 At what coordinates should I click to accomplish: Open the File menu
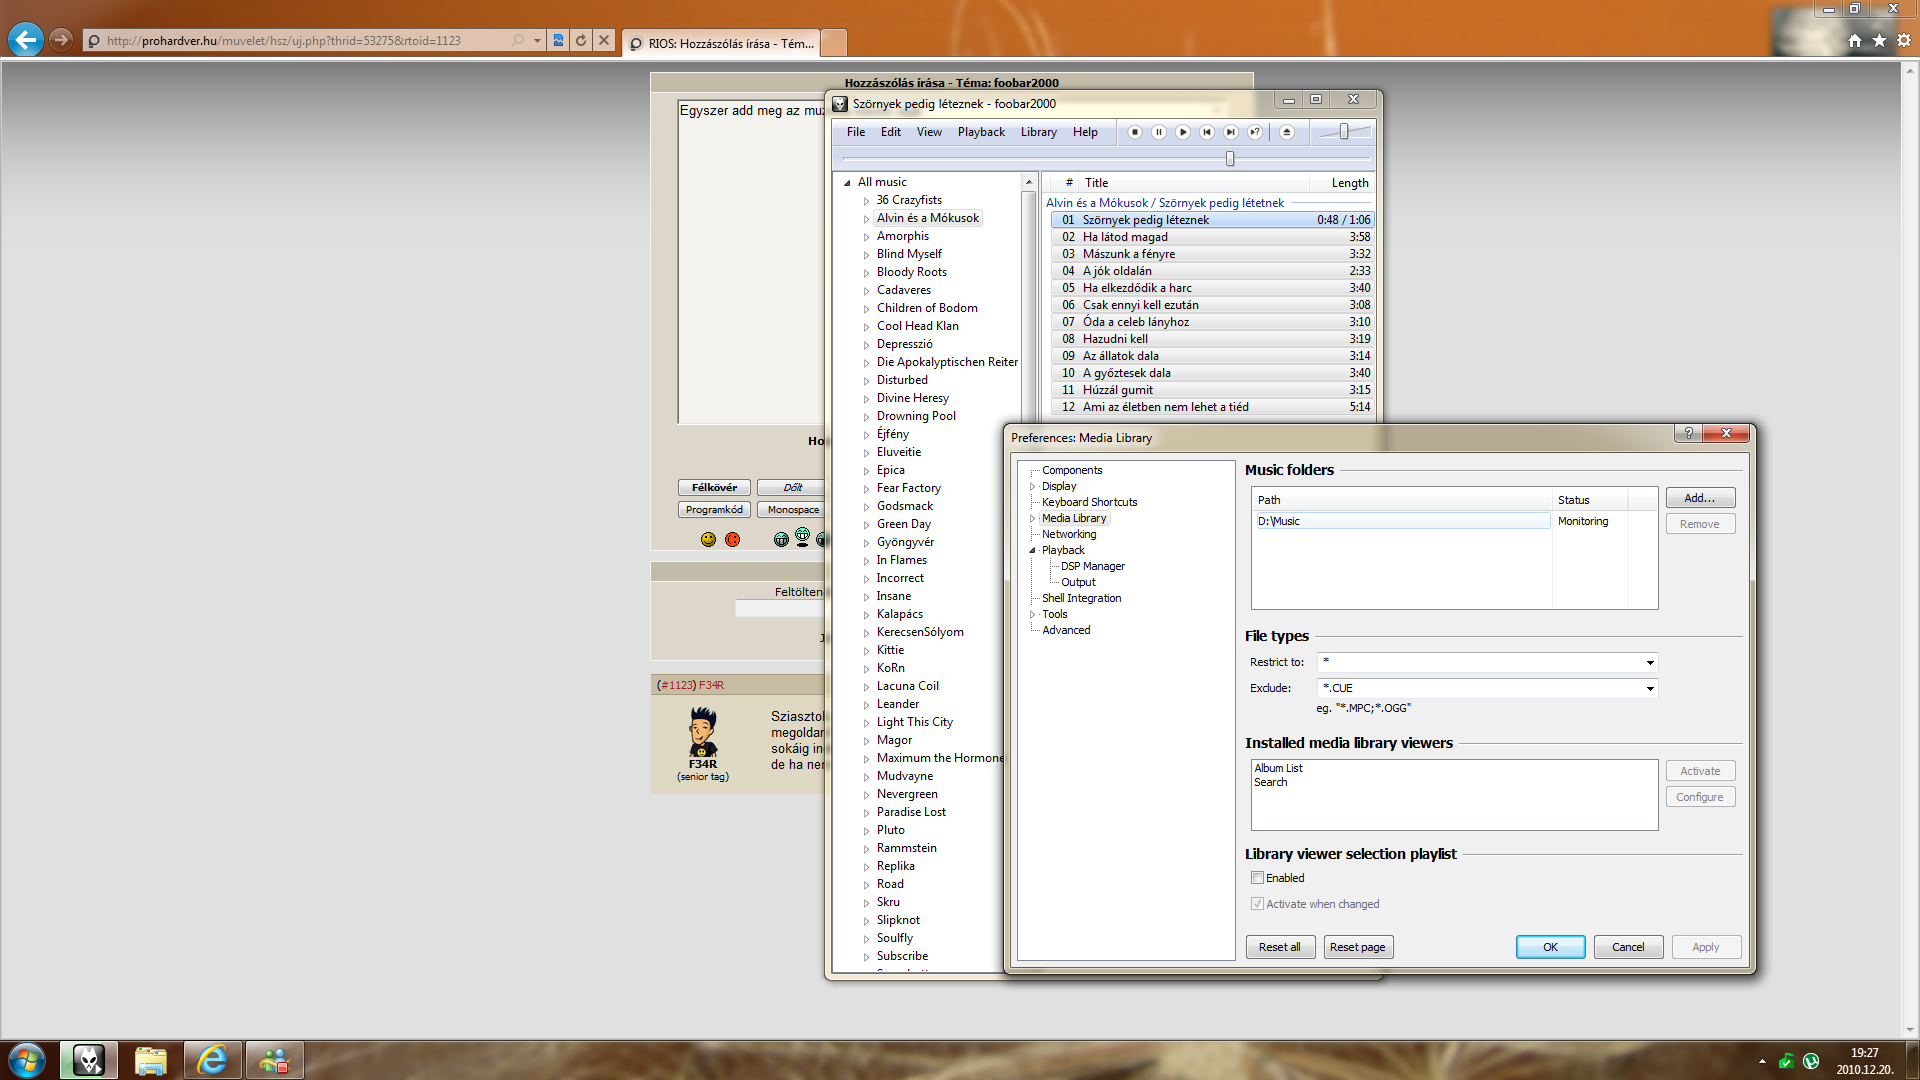click(x=856, y=132)
